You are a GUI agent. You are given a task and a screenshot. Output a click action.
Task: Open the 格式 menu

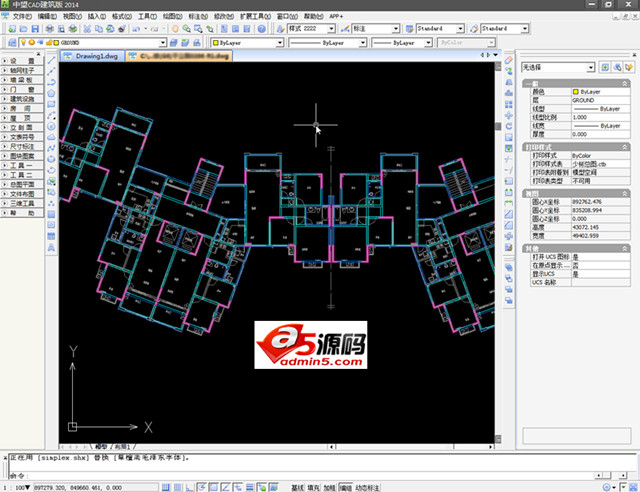[x=122, y=16]
